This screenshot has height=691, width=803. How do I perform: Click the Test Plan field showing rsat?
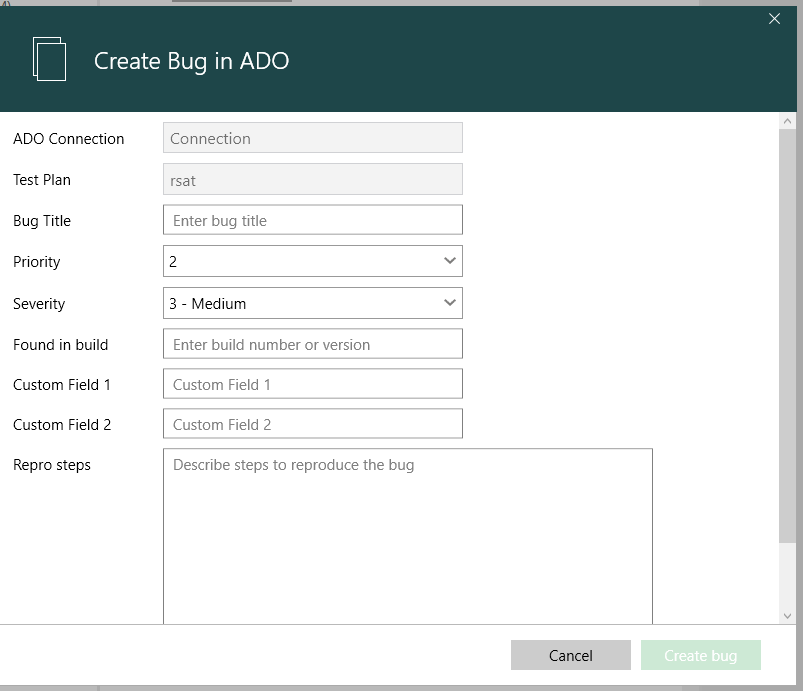pos(311,179)
